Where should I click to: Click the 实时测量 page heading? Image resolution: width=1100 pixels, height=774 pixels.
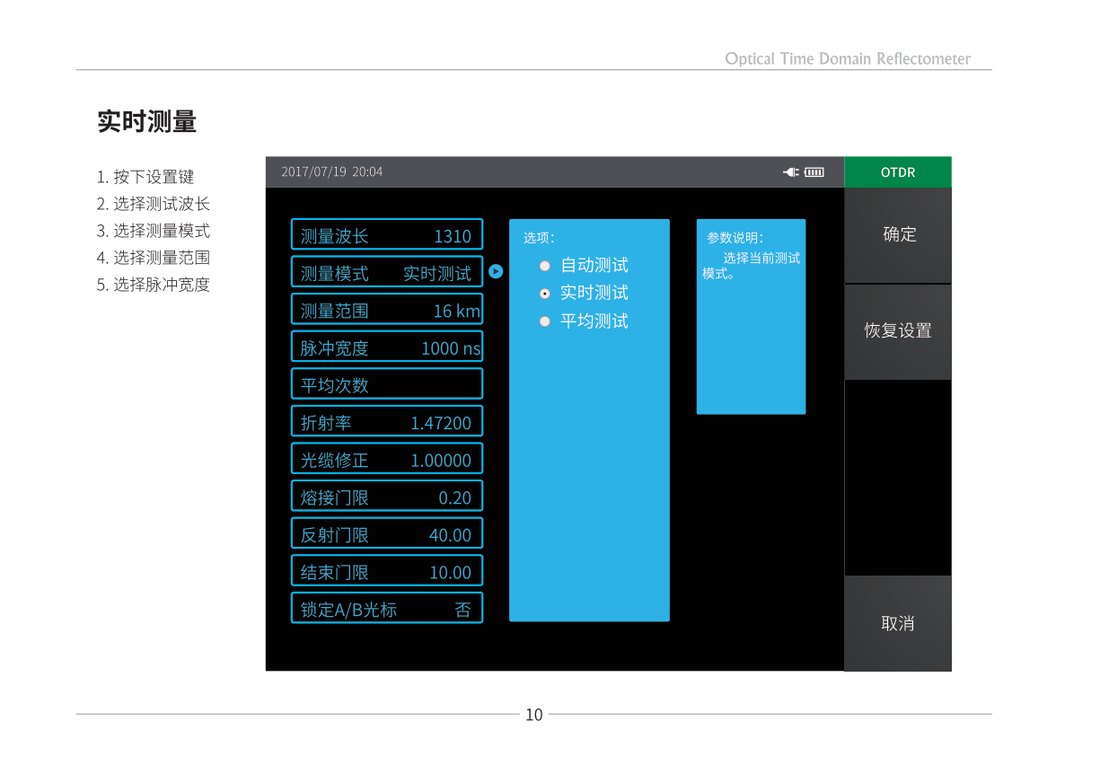[x=147, y=121]
